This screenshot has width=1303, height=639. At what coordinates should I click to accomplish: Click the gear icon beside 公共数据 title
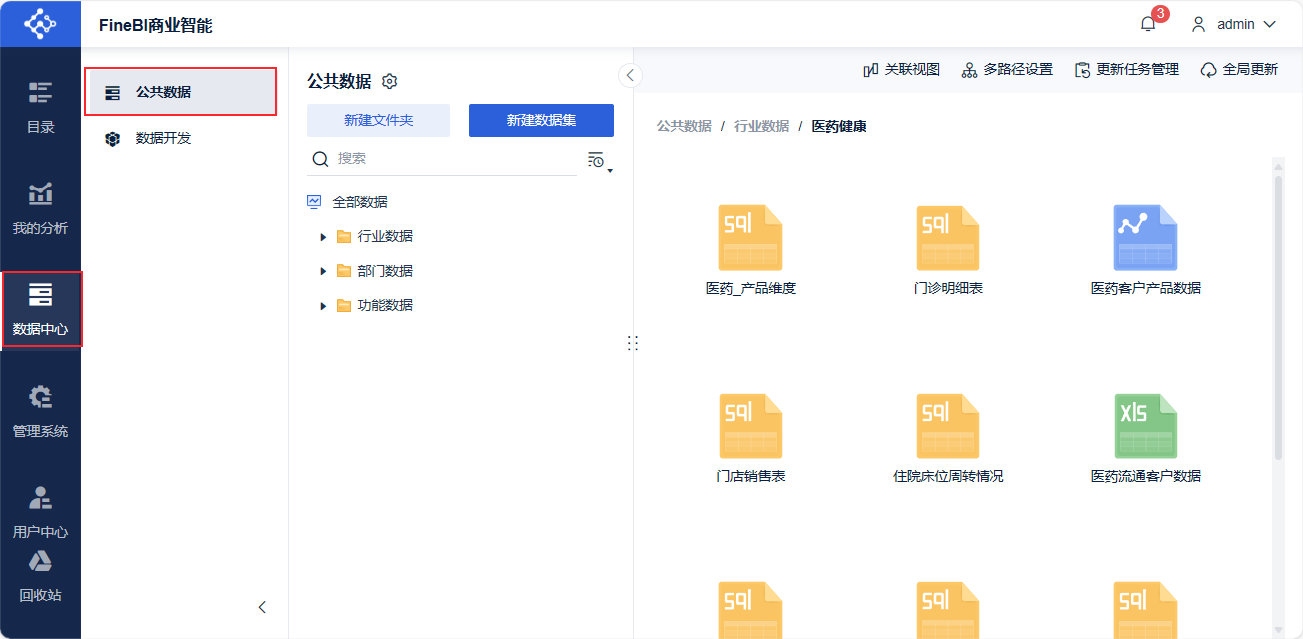pos(390,82)
